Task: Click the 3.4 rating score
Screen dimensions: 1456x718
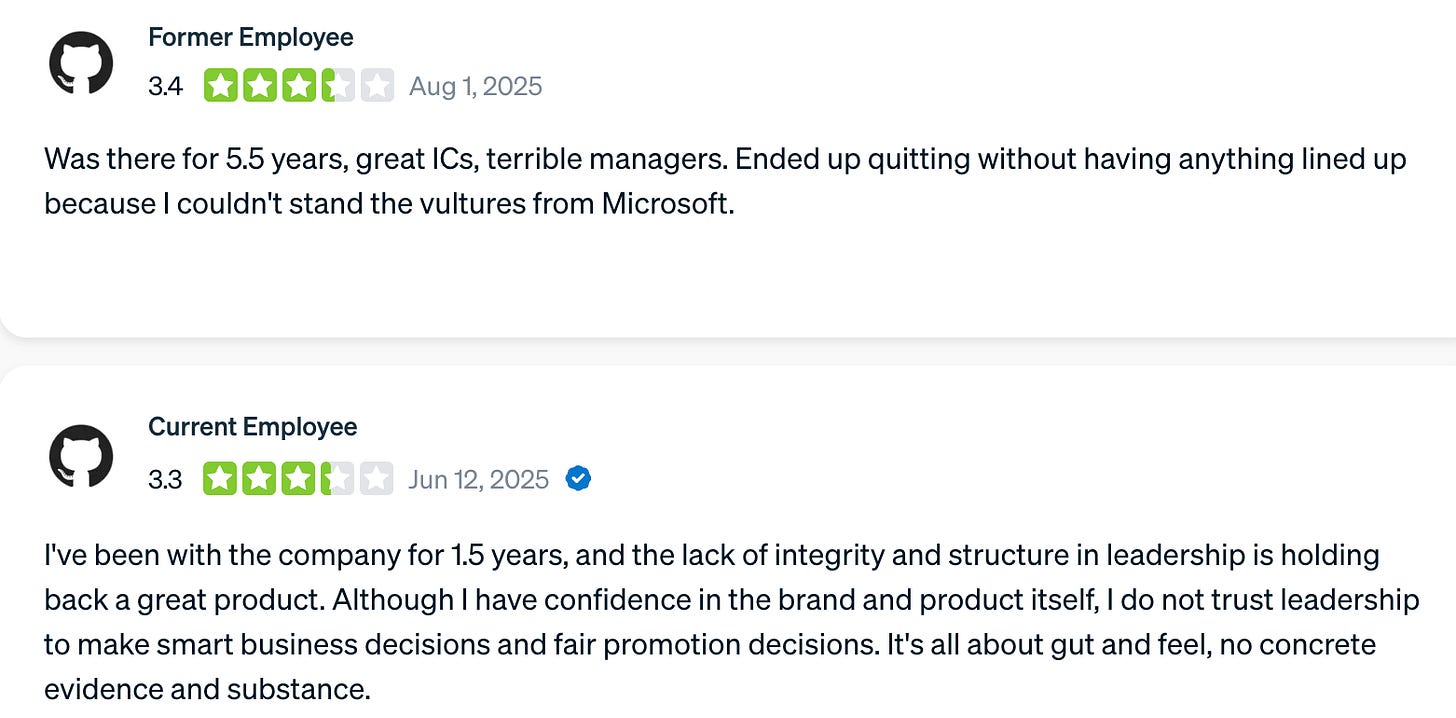Action: (x=165, y=87)
